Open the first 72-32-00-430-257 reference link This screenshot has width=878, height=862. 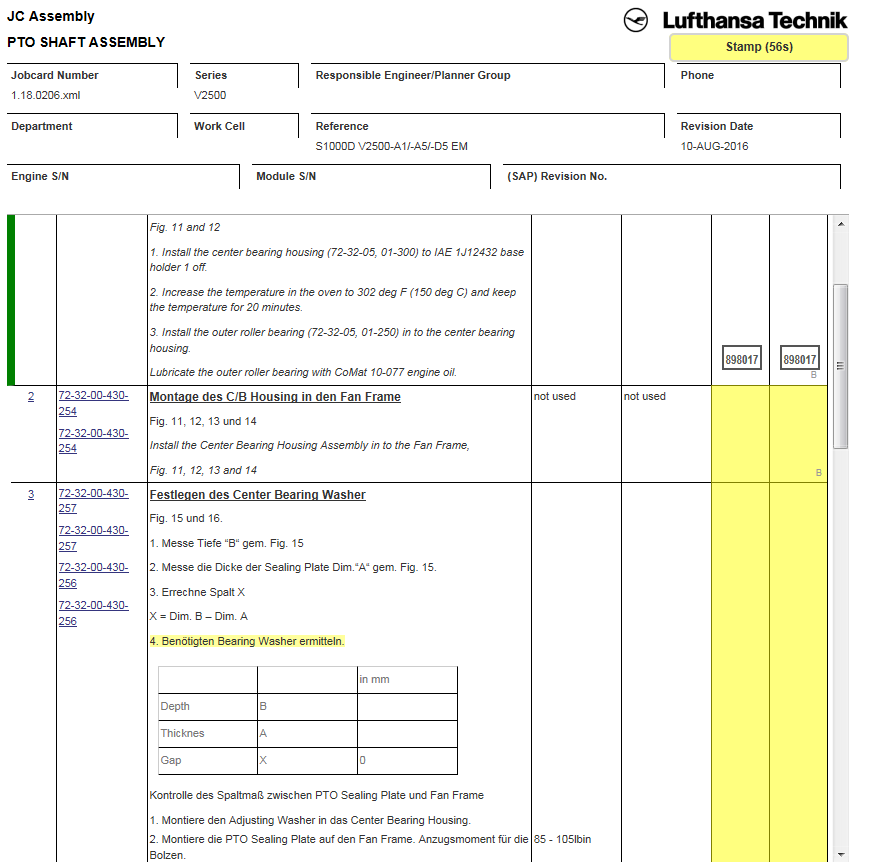pos(93,501)
